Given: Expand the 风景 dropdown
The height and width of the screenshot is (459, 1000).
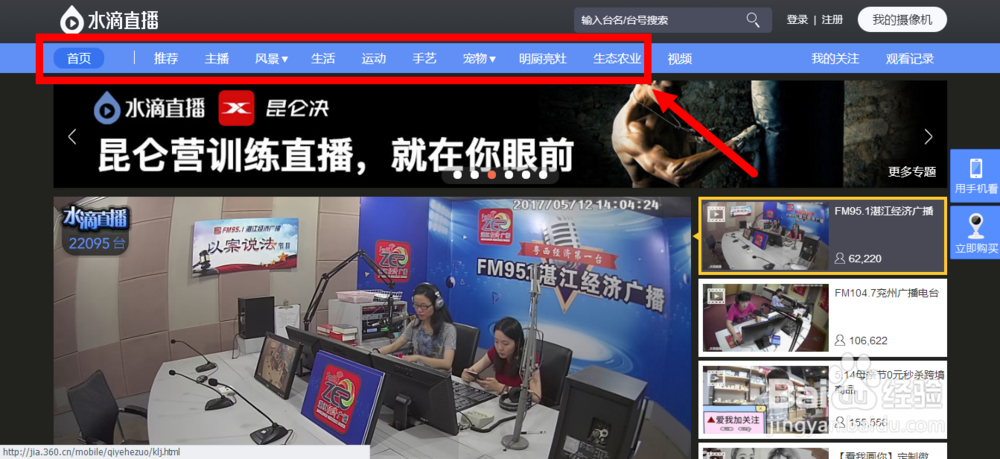Looking at the screenshot, I should 272,59.
